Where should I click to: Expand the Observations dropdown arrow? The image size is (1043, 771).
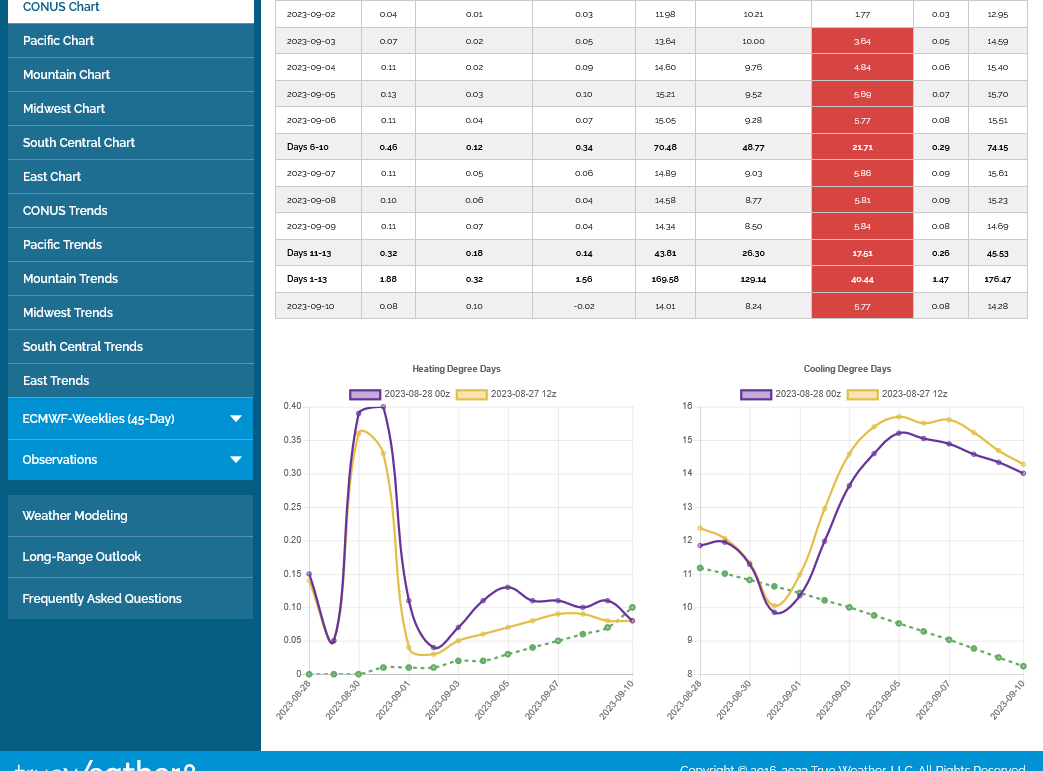pyautogui.click(x=235, y=460)
